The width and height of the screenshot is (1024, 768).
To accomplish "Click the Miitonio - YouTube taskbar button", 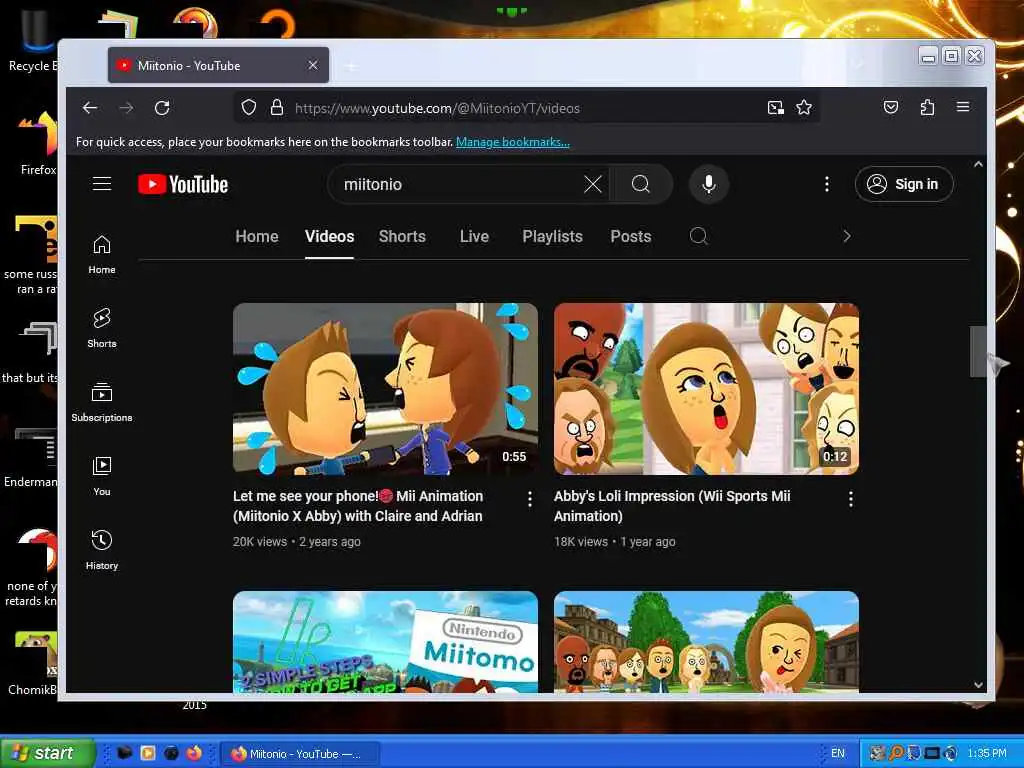I will click(x=298, y=754).
